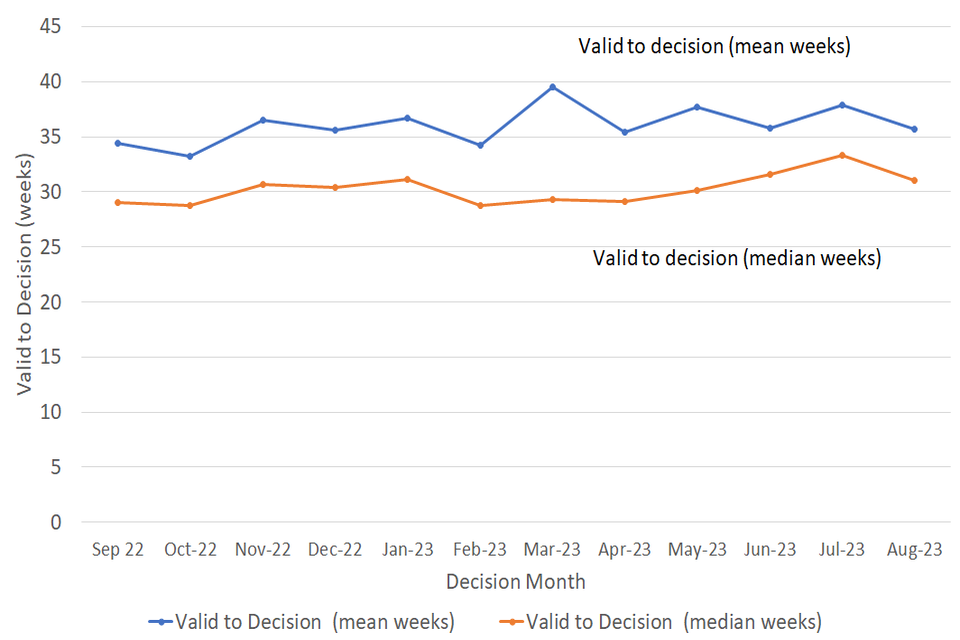The height and width of the screenshot is (640, 960).
Task: Click the median weeks annotation below the orange line
Action: click(736, 258)
